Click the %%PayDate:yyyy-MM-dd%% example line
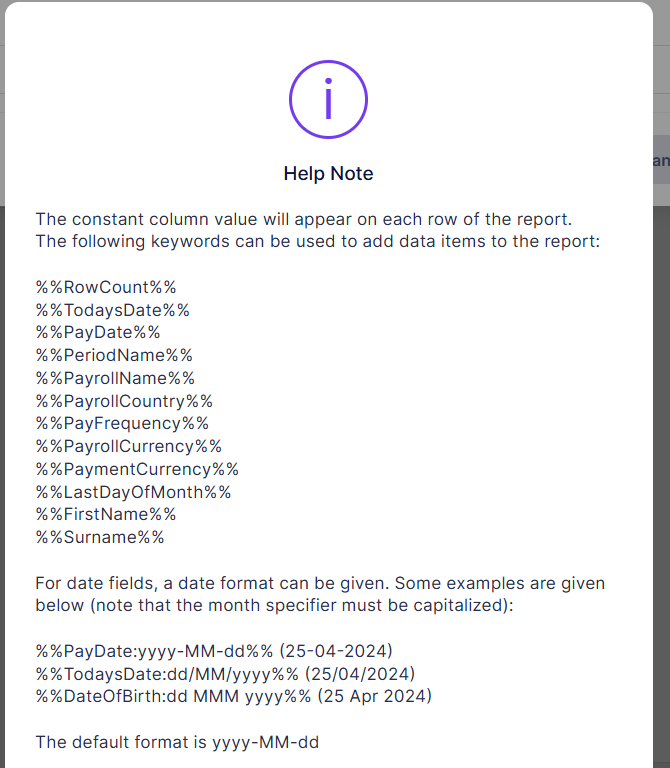Image resolution: width=670 pixels, height=768 pixels. (214, 651)
